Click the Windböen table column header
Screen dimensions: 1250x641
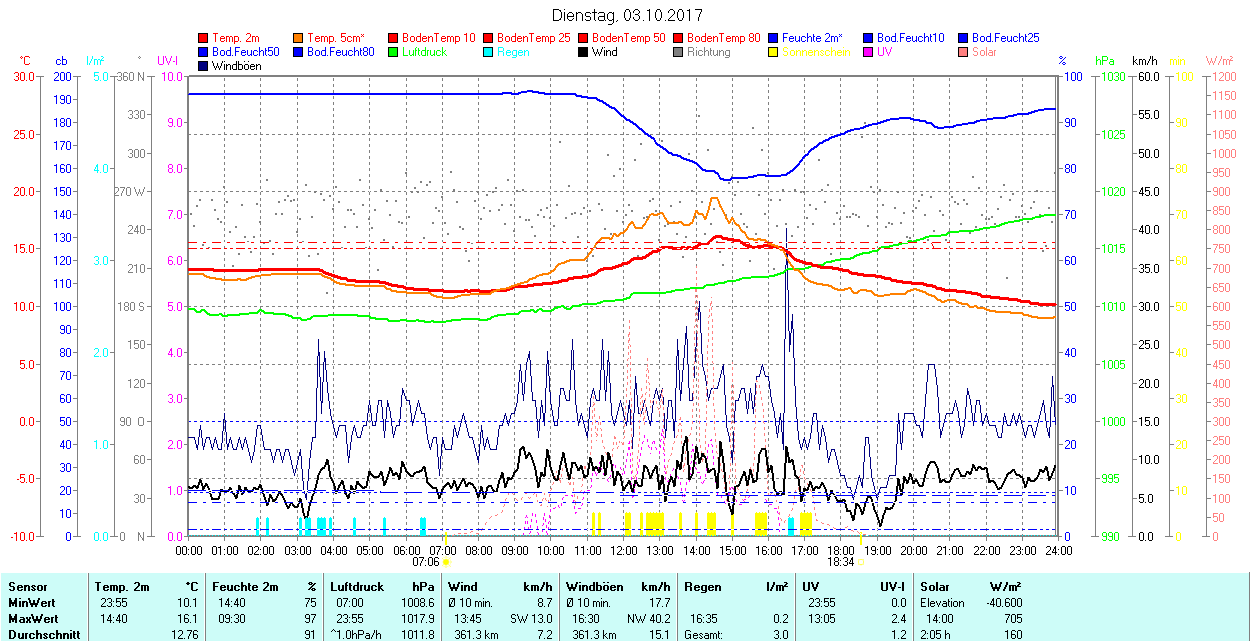pos(593,587)
